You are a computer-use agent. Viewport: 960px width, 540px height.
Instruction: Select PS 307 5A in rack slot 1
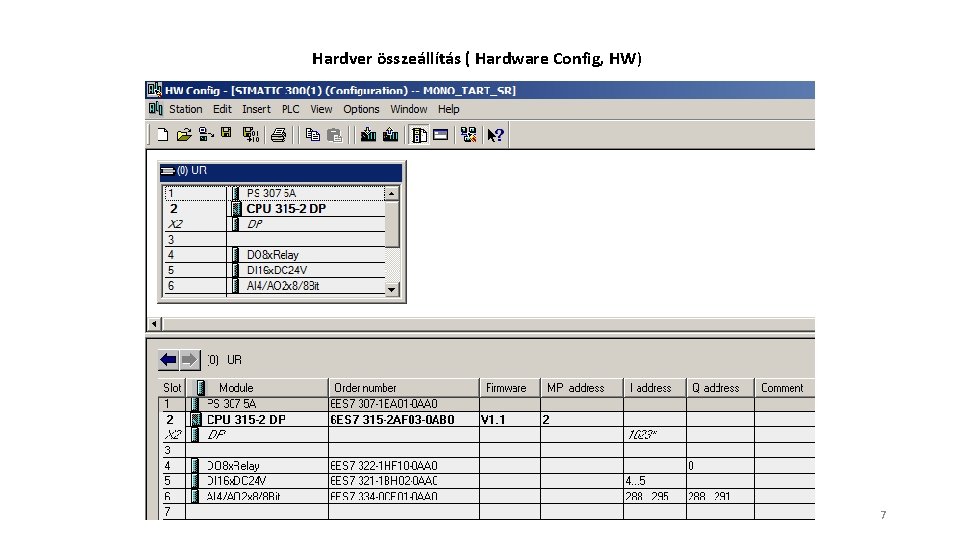click(x=274, y=193)
